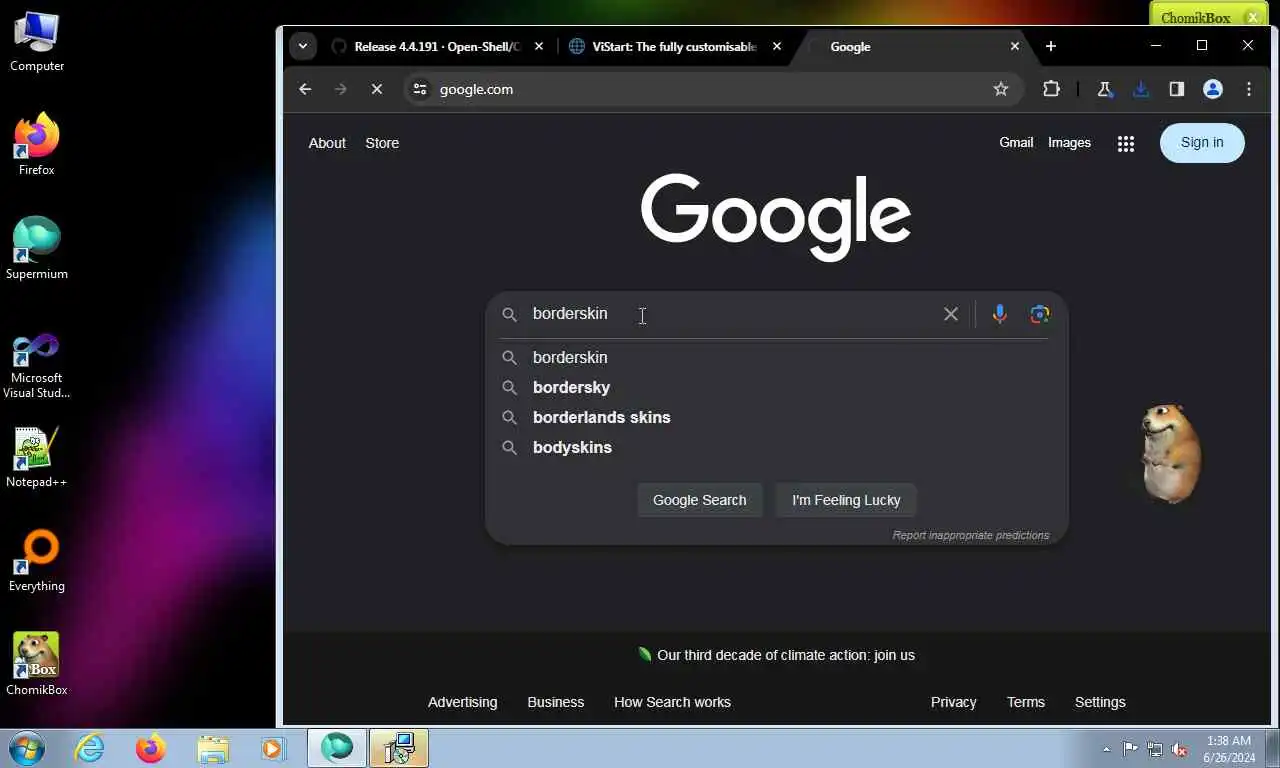The width and height of the screenshot is (1280, 768).
Task: Open the clock showing 1:38 AM
Action: click(1229, 749)
